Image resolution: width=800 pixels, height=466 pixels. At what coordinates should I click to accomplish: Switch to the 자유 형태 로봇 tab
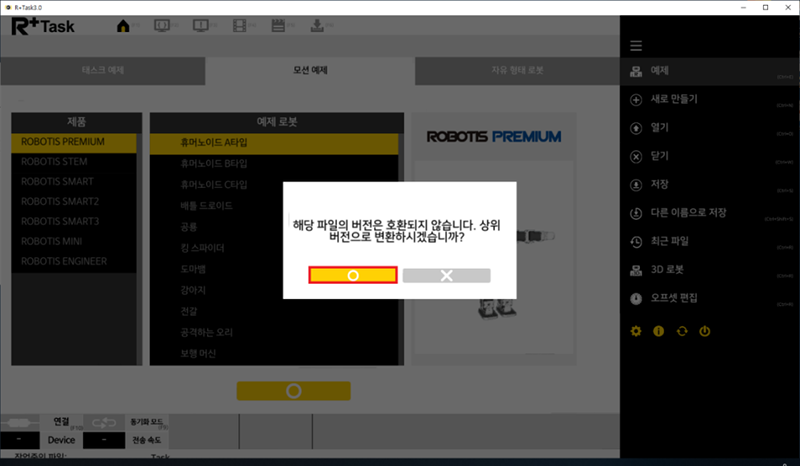[x=516, y=71]
